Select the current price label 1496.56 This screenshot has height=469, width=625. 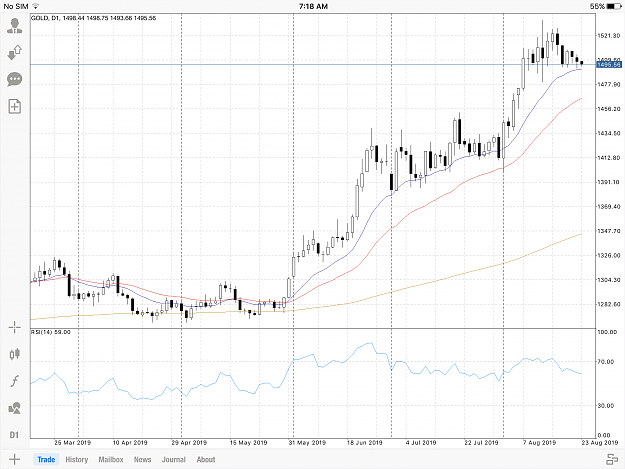(609, 65)
